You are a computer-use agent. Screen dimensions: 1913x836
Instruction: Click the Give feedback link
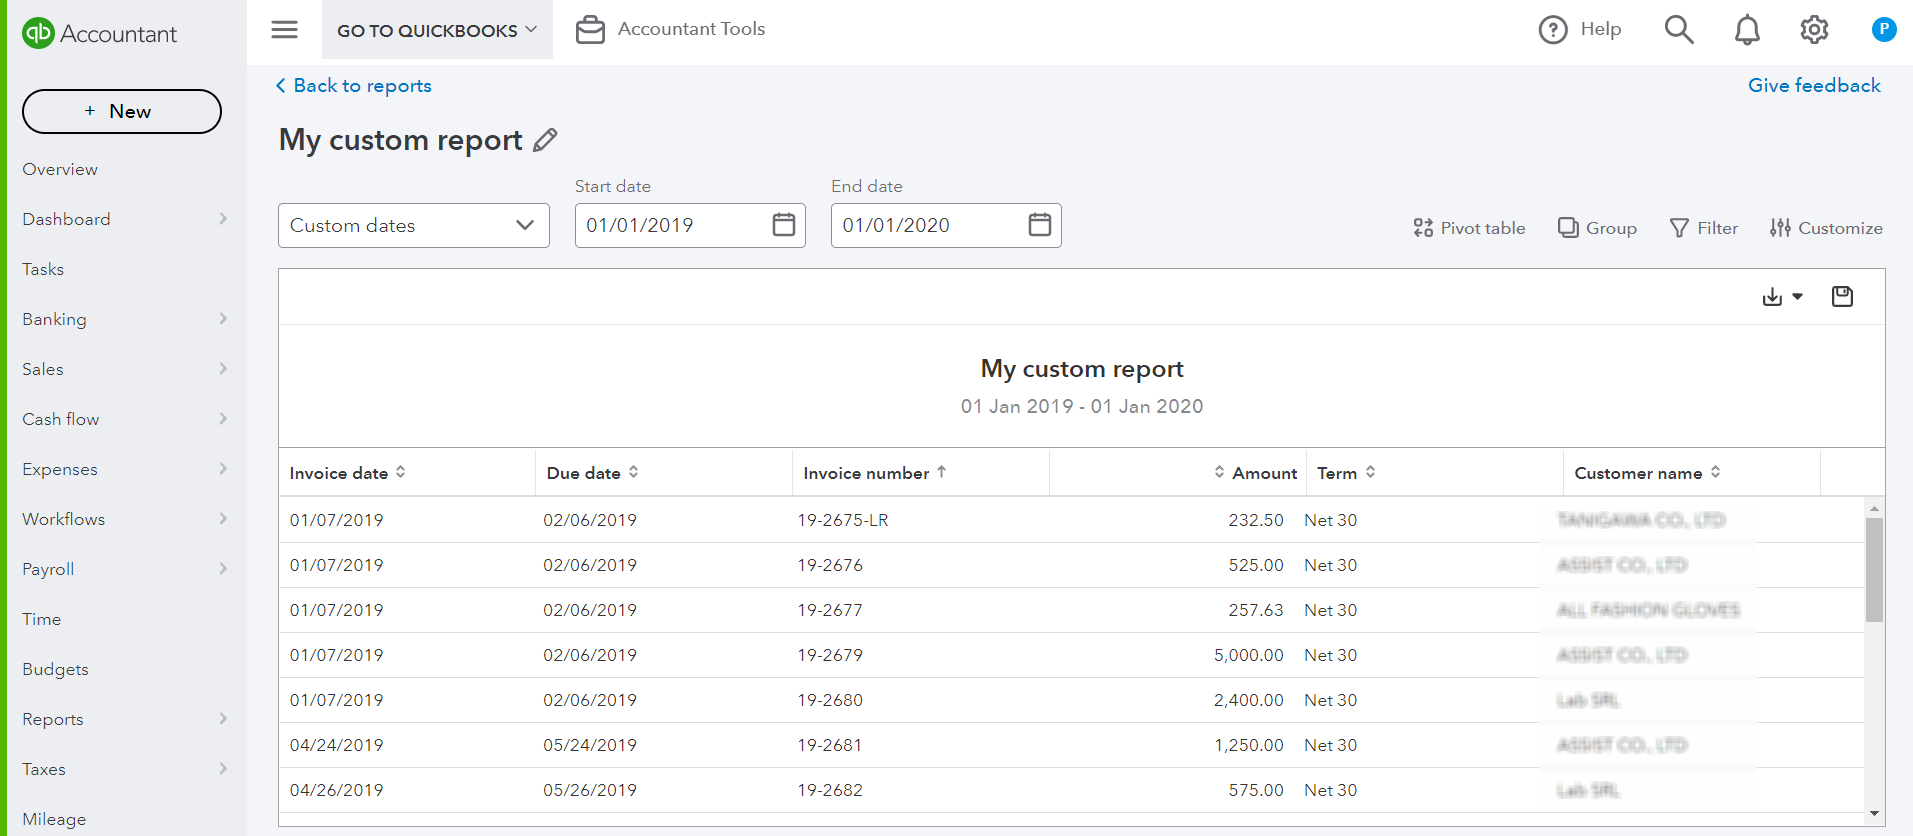[x=1814, y=86]
